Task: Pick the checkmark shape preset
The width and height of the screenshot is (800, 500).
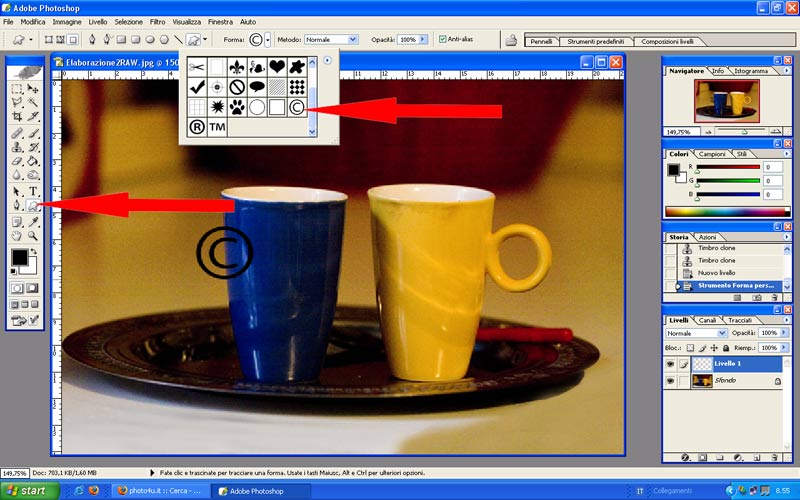Action: [196, 87]
